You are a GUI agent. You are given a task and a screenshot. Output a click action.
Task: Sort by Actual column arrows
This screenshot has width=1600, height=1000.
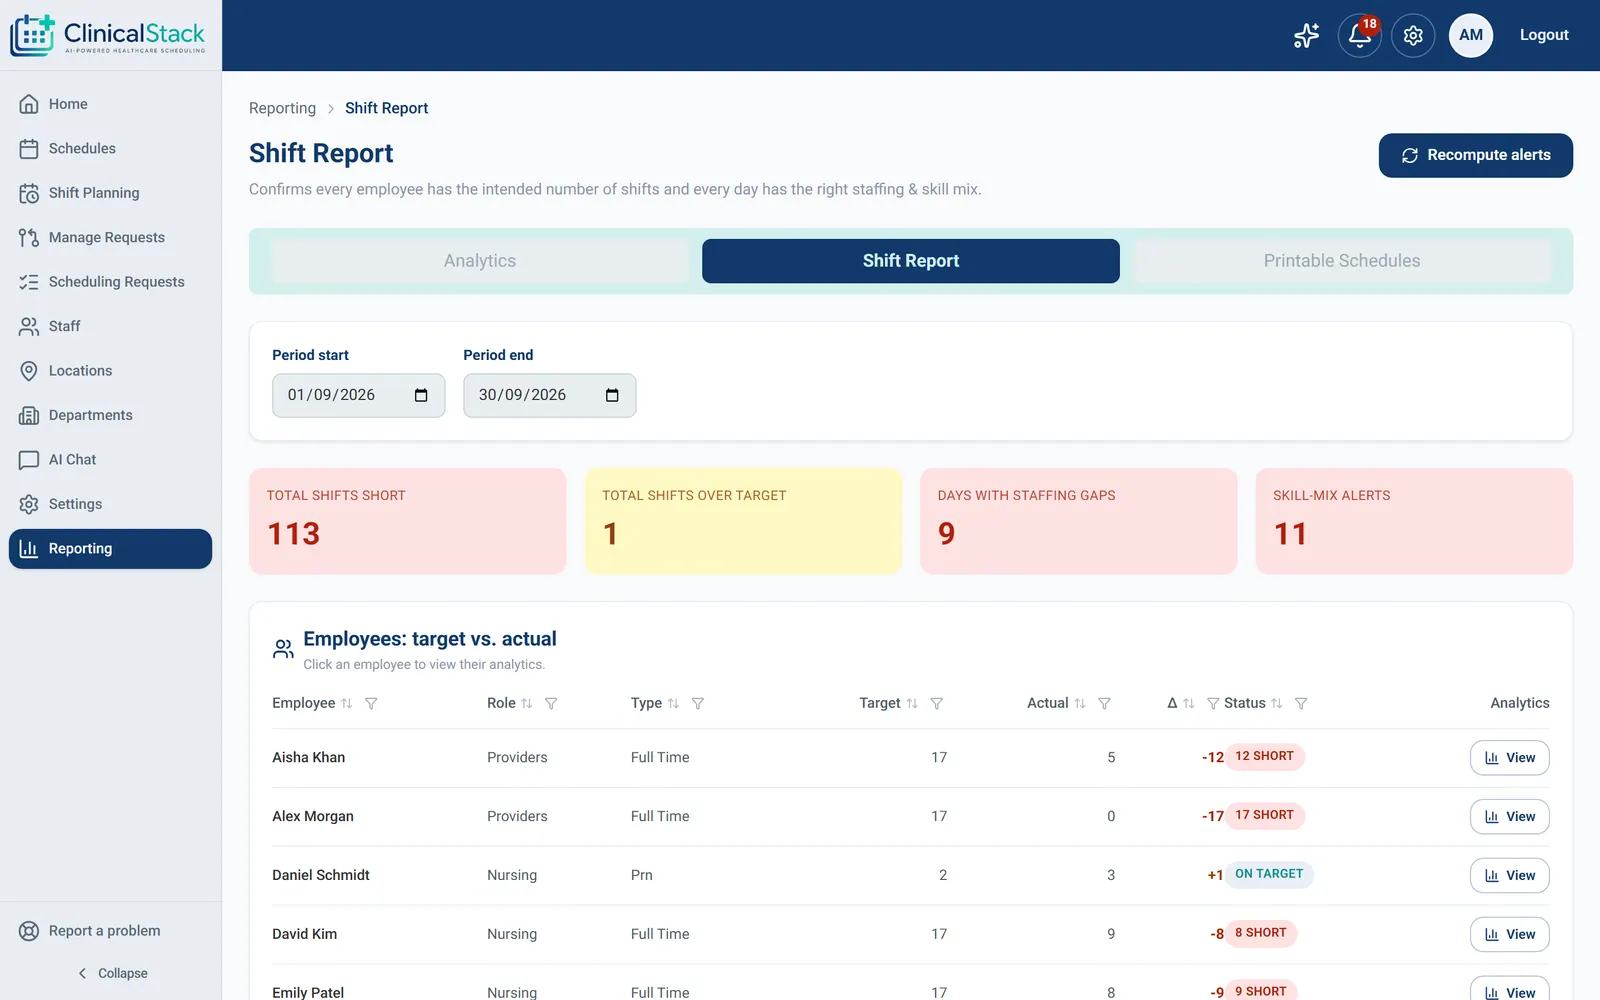pos(1080,704)
